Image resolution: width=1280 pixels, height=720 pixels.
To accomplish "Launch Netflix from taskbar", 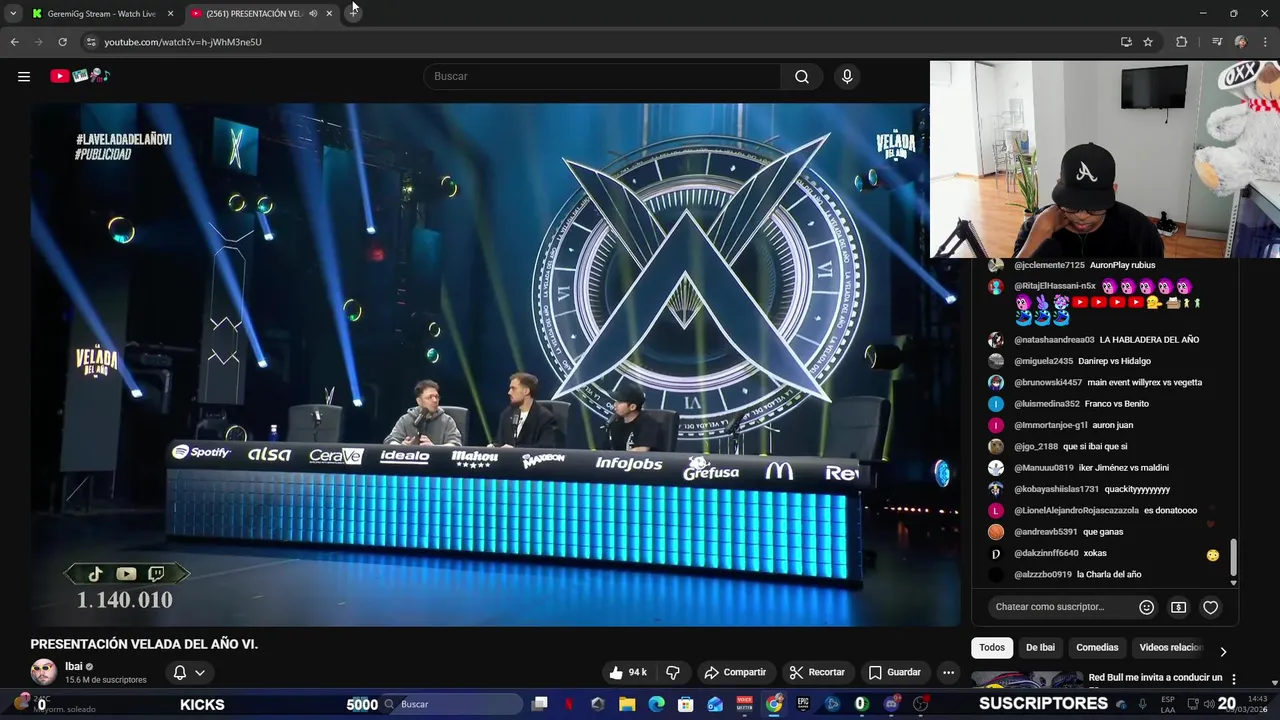I will click(569, 704).
